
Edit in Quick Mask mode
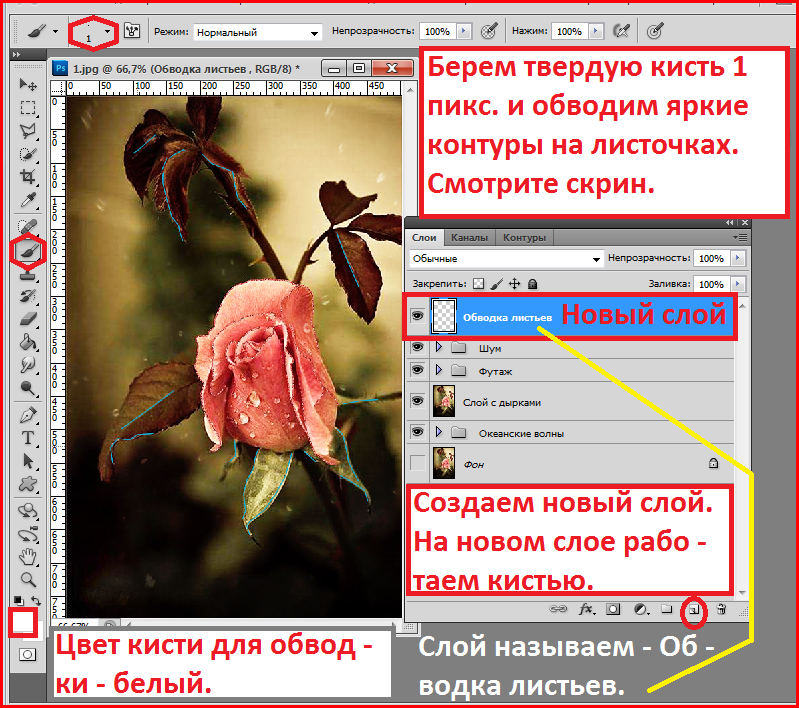(x=27, y=654)
